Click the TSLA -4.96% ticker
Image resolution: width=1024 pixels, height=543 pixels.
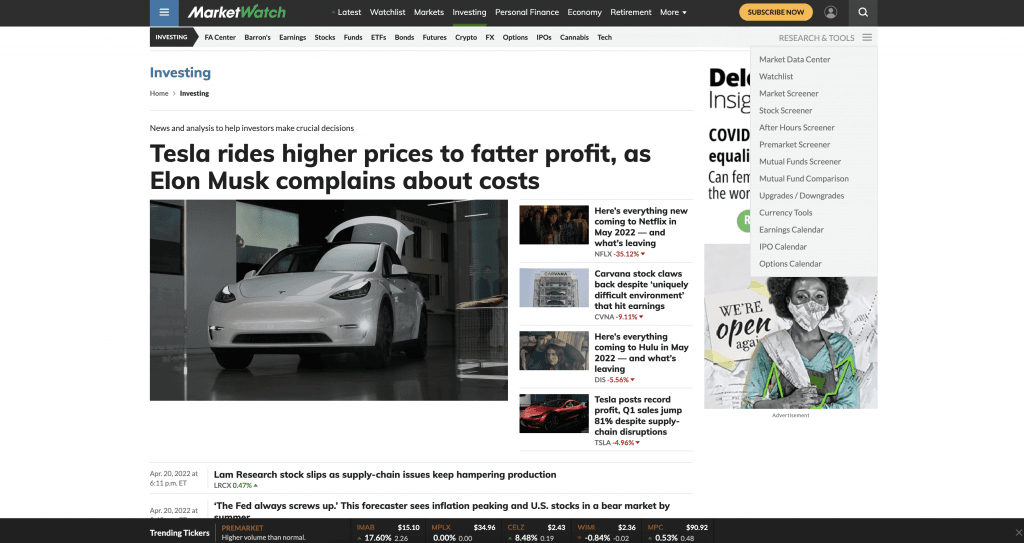point(615,443)
